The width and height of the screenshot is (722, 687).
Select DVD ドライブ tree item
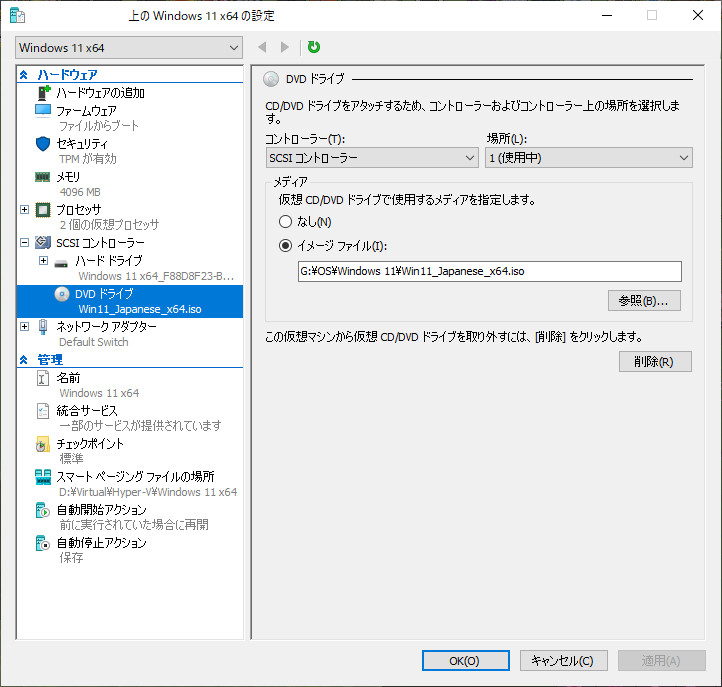[x=130, y=302]
